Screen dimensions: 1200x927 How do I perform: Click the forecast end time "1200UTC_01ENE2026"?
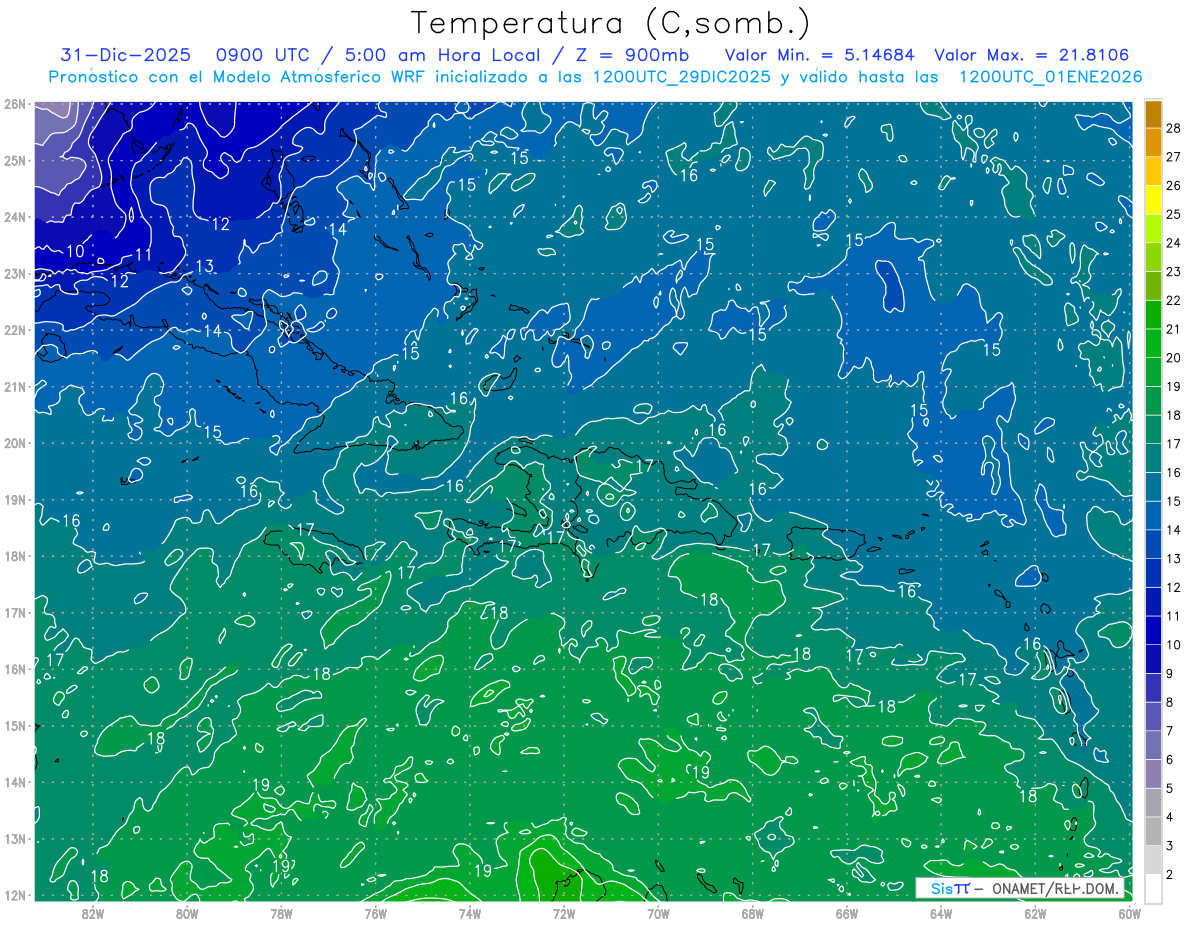(1051, 77)
